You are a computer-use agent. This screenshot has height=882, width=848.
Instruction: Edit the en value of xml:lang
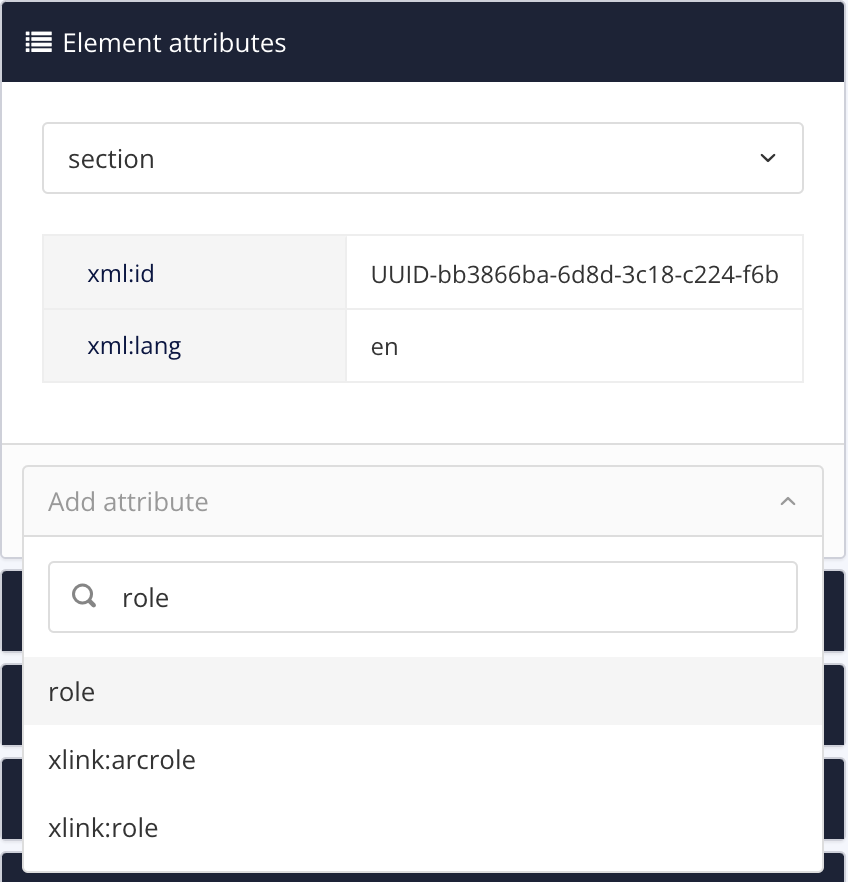tap(573, 346)
